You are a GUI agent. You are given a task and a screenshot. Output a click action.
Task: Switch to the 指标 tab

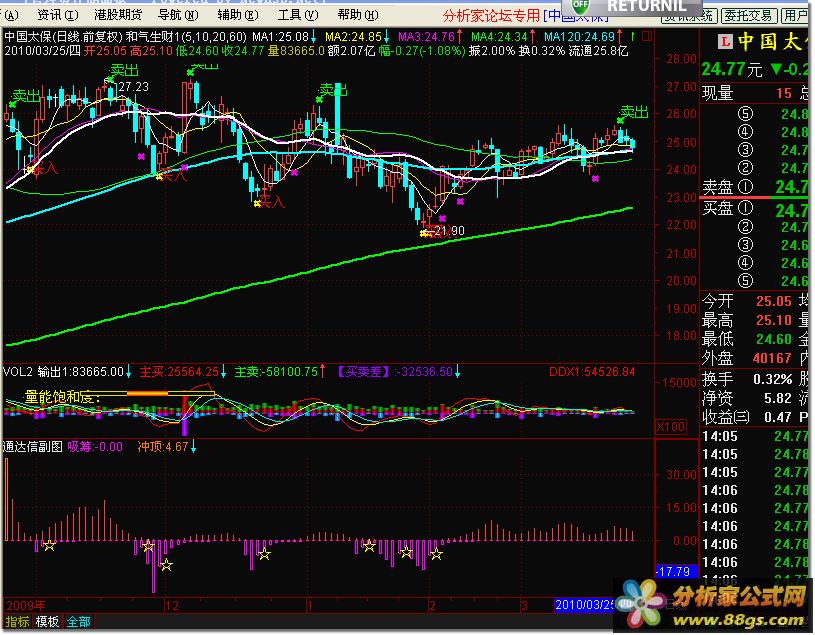[17, 621]
